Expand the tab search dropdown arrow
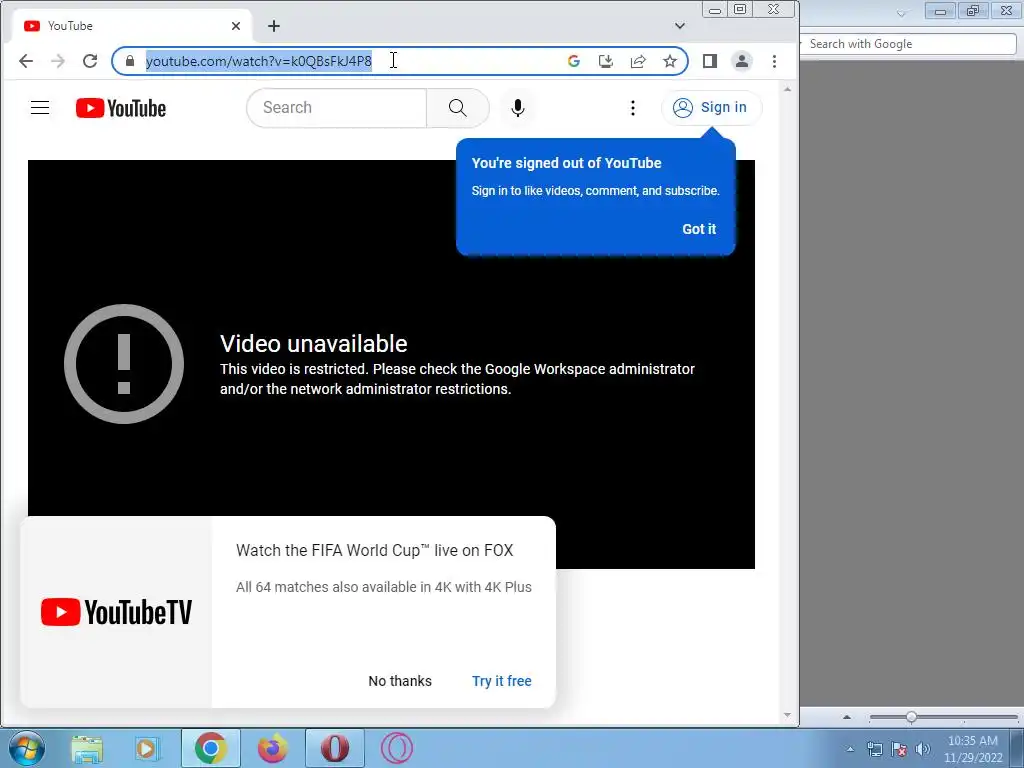This screenshot has width=1024, height=768. point(680,25)
